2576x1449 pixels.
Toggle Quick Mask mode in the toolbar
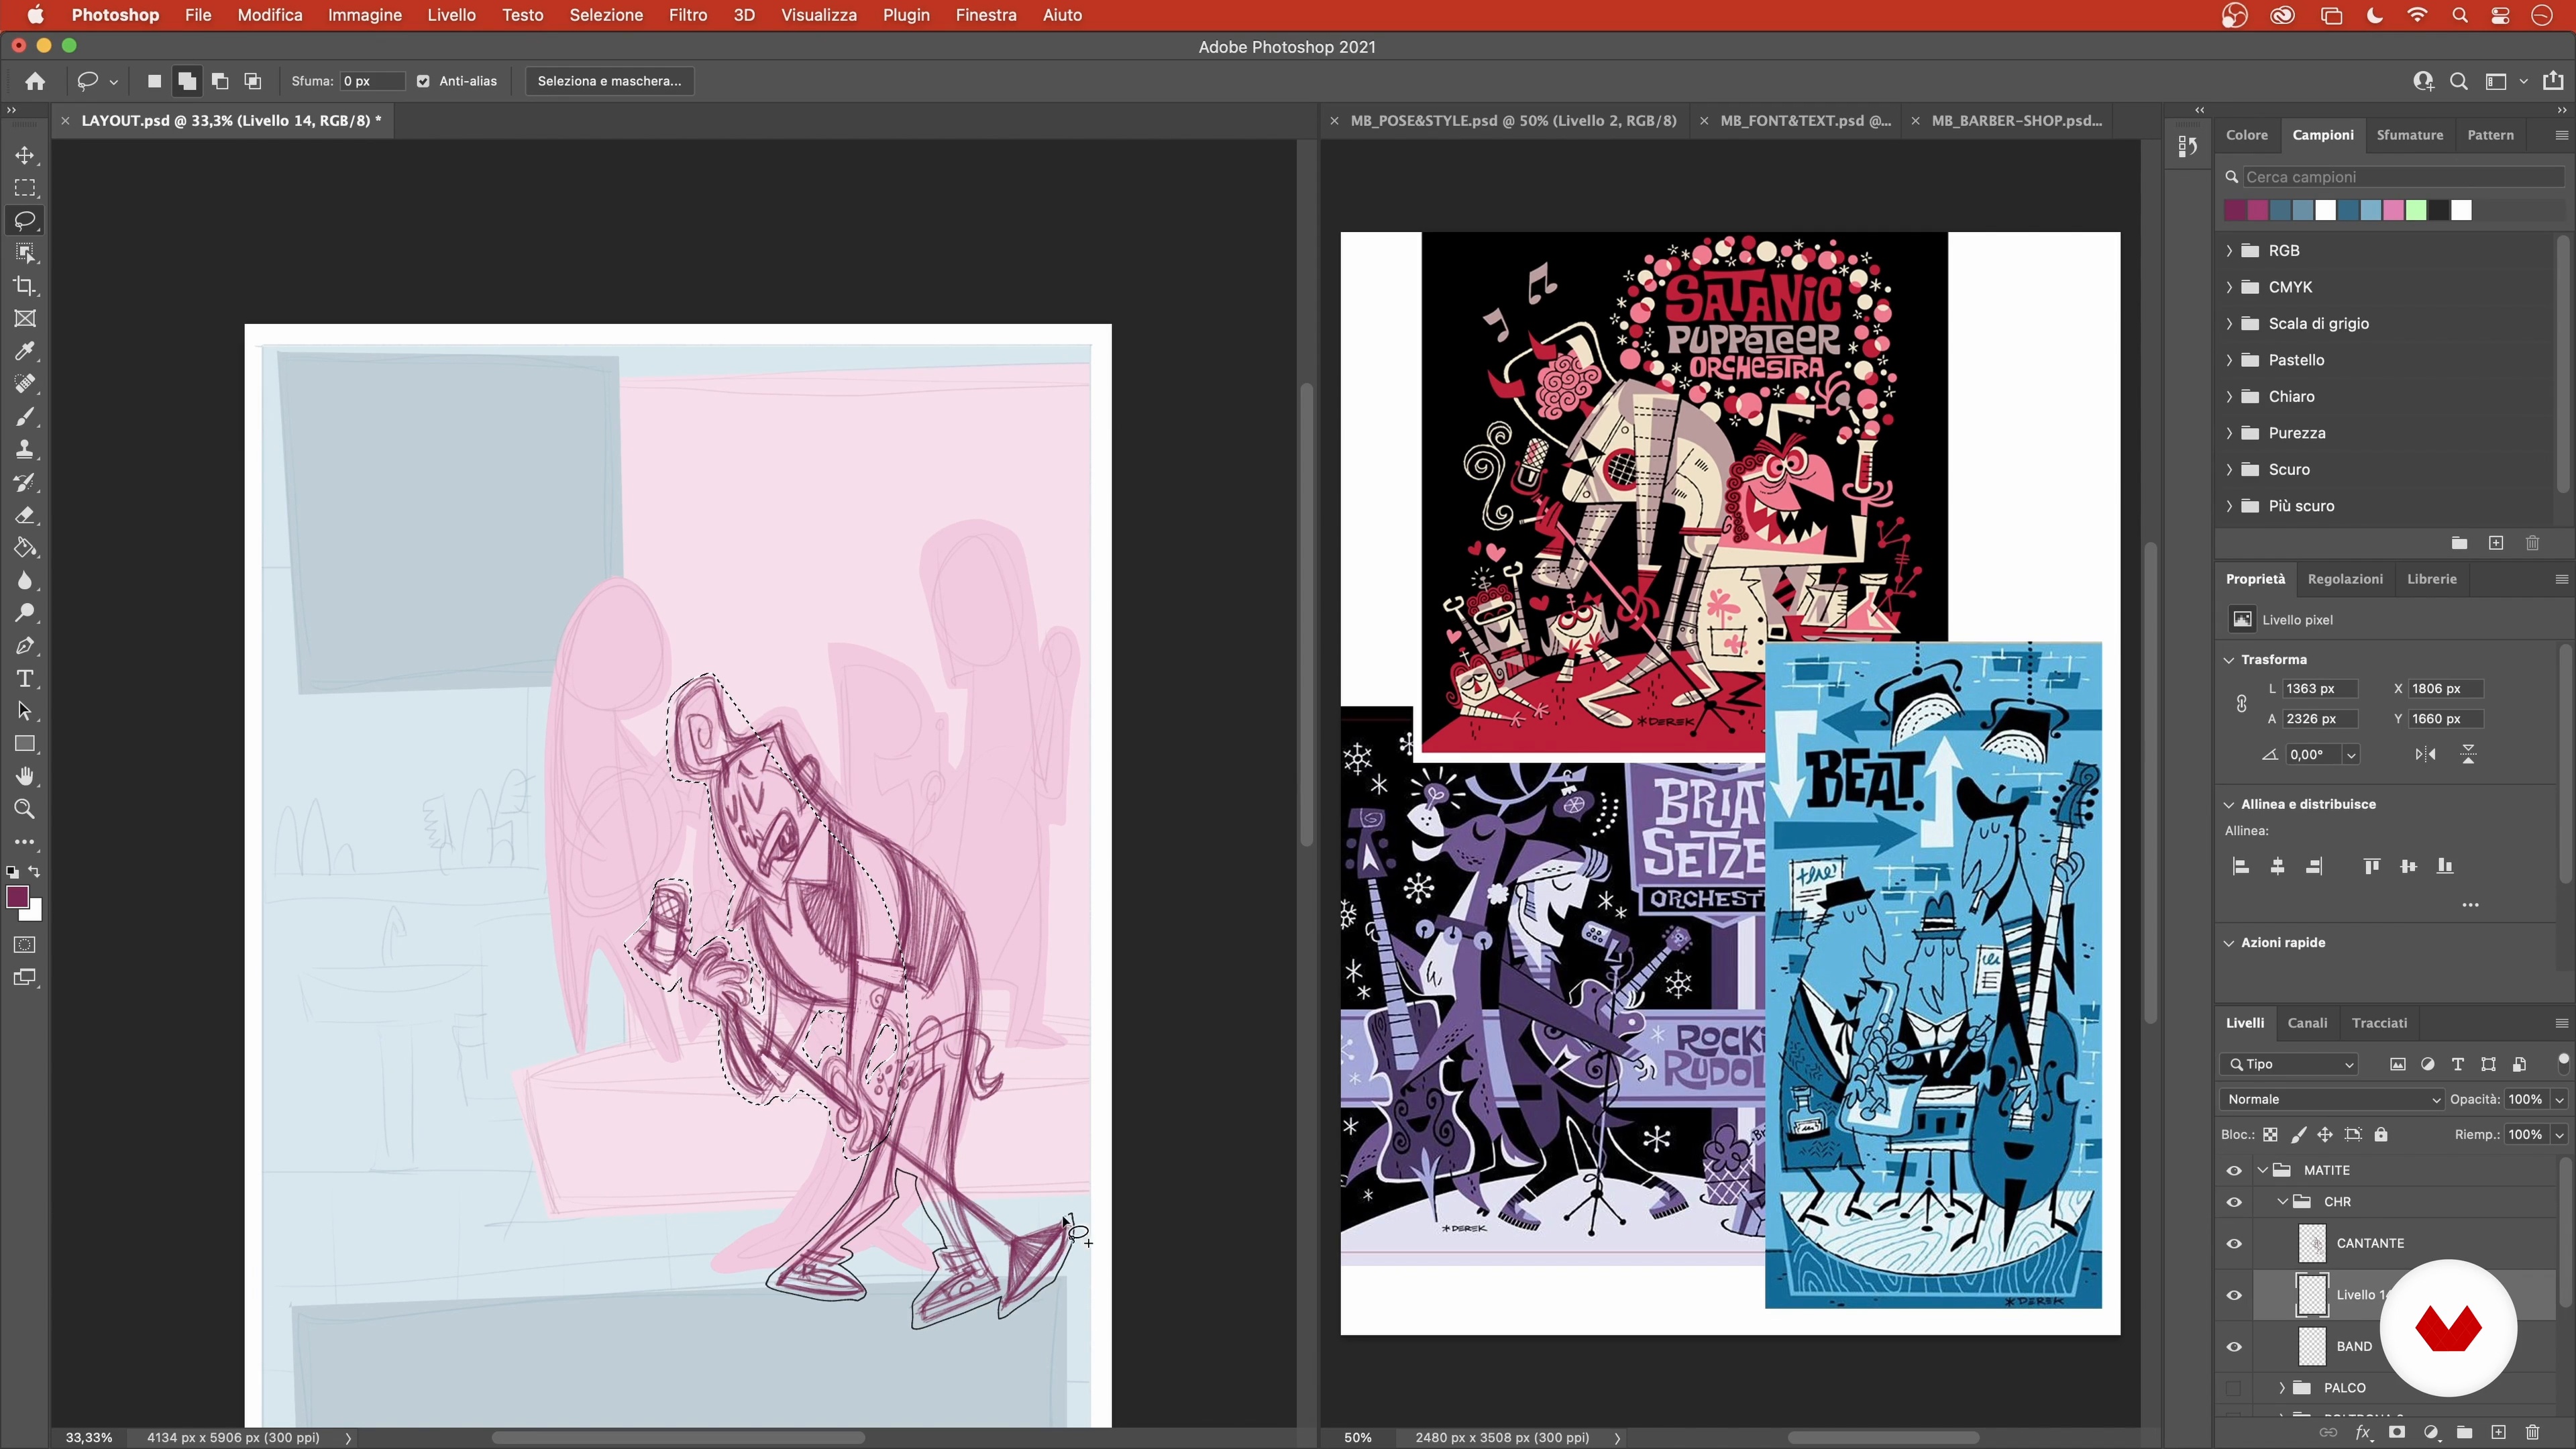[25, 945]
